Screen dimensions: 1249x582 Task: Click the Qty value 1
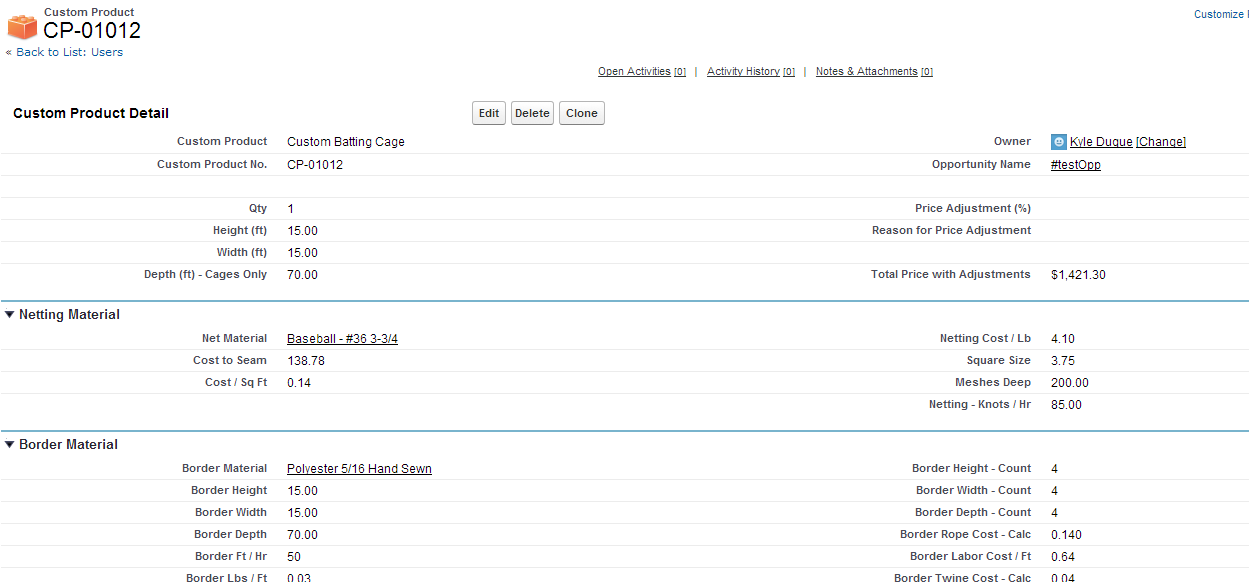[x=291, y=208]
